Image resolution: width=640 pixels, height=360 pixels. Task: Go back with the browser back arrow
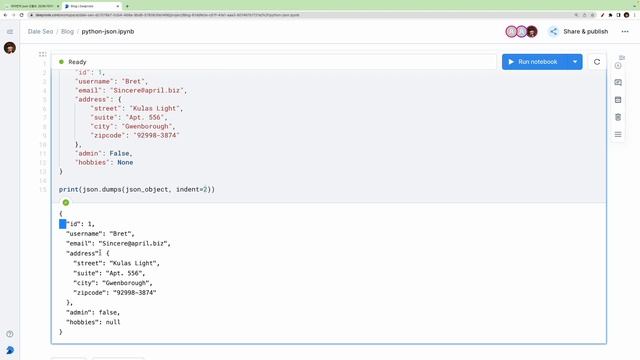click(5, 15)
